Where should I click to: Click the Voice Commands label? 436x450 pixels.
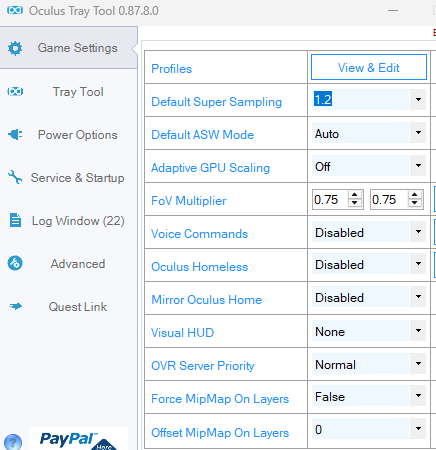coord(200,234)
